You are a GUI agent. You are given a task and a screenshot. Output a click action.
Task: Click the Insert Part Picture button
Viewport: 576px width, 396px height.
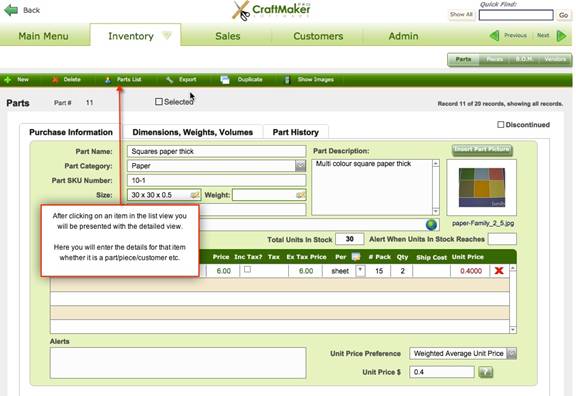click(482, 150)
